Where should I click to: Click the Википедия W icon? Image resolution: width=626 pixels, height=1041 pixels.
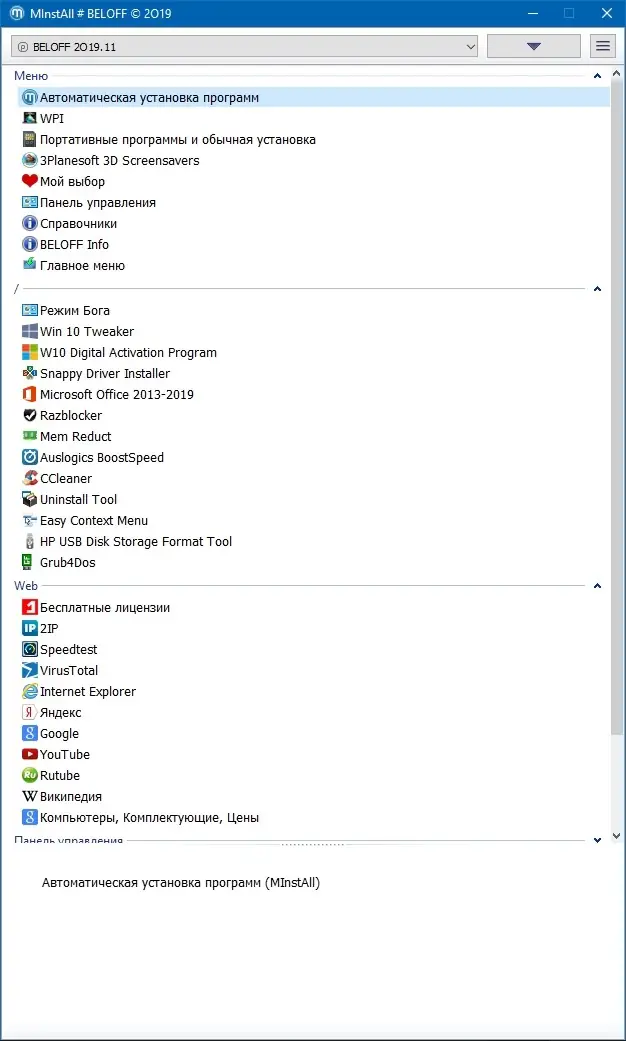click(29, 797)
